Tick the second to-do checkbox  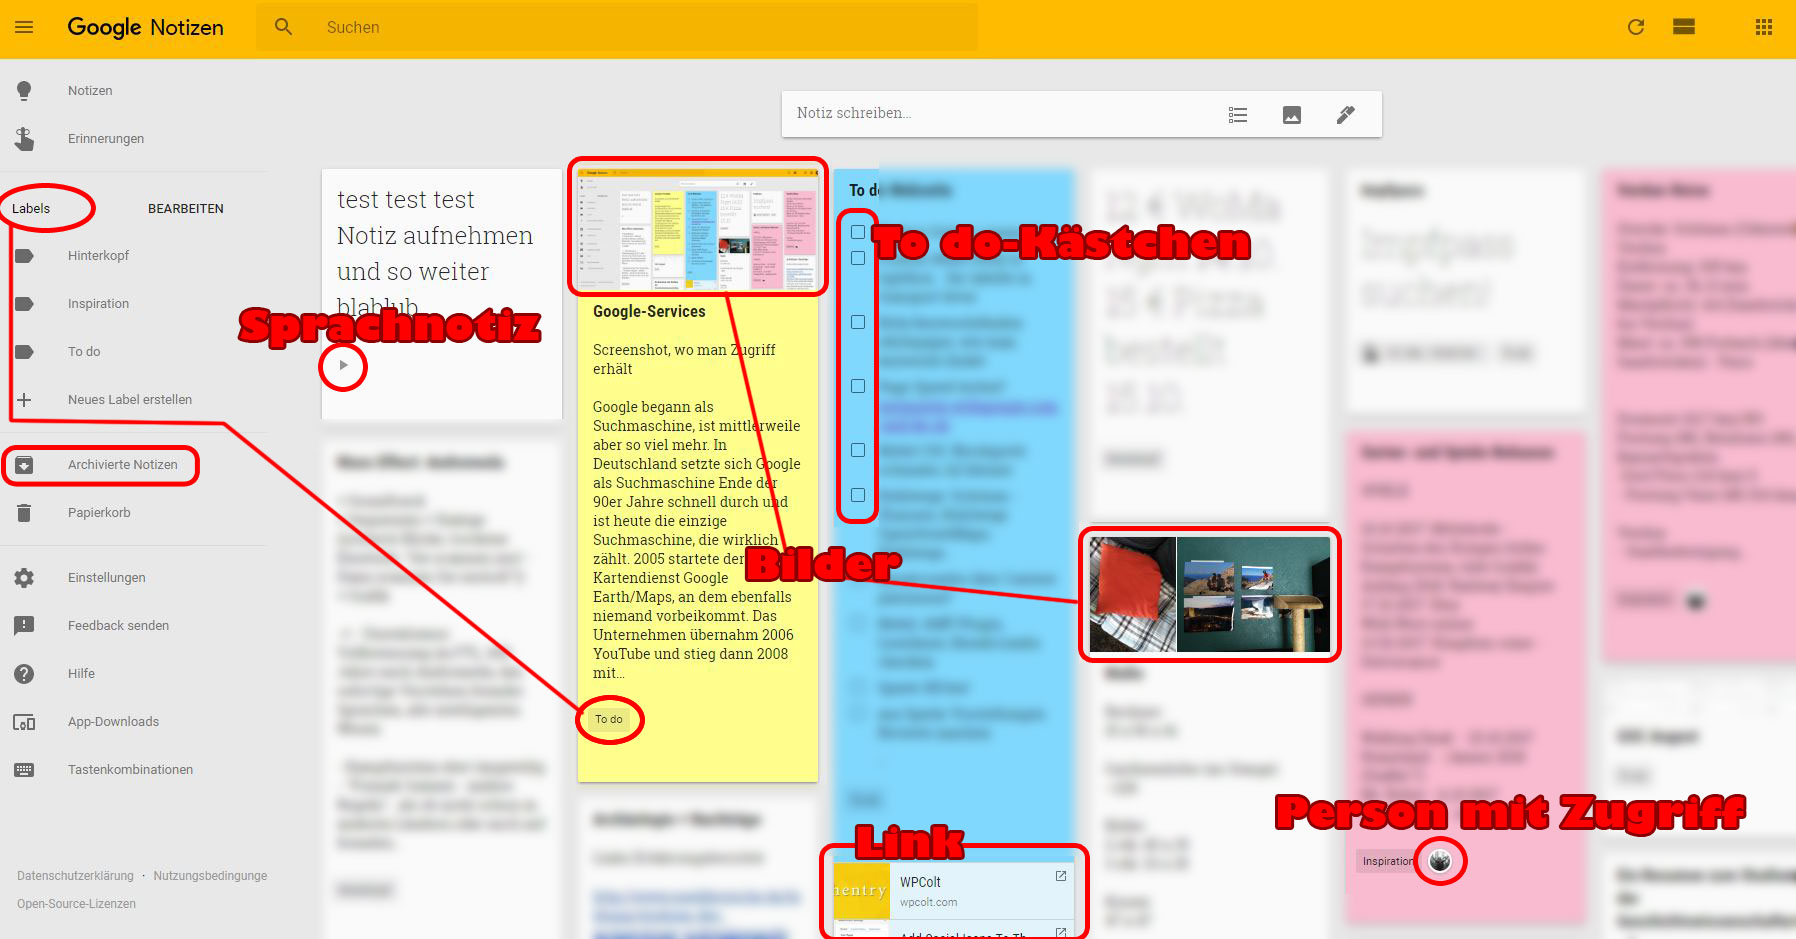pyautogui.click(x=858, y=258)
